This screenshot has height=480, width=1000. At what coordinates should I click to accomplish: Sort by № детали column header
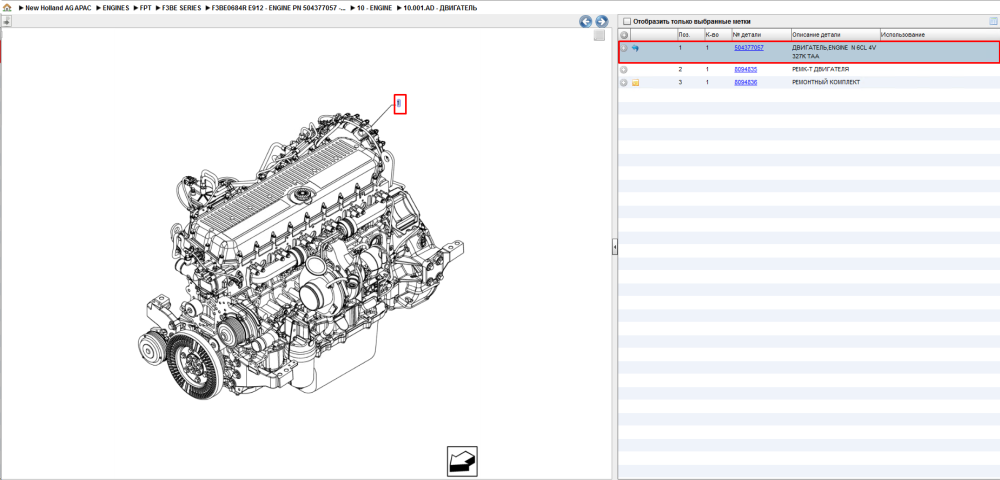pyautogui.click(x=761, y=34)
